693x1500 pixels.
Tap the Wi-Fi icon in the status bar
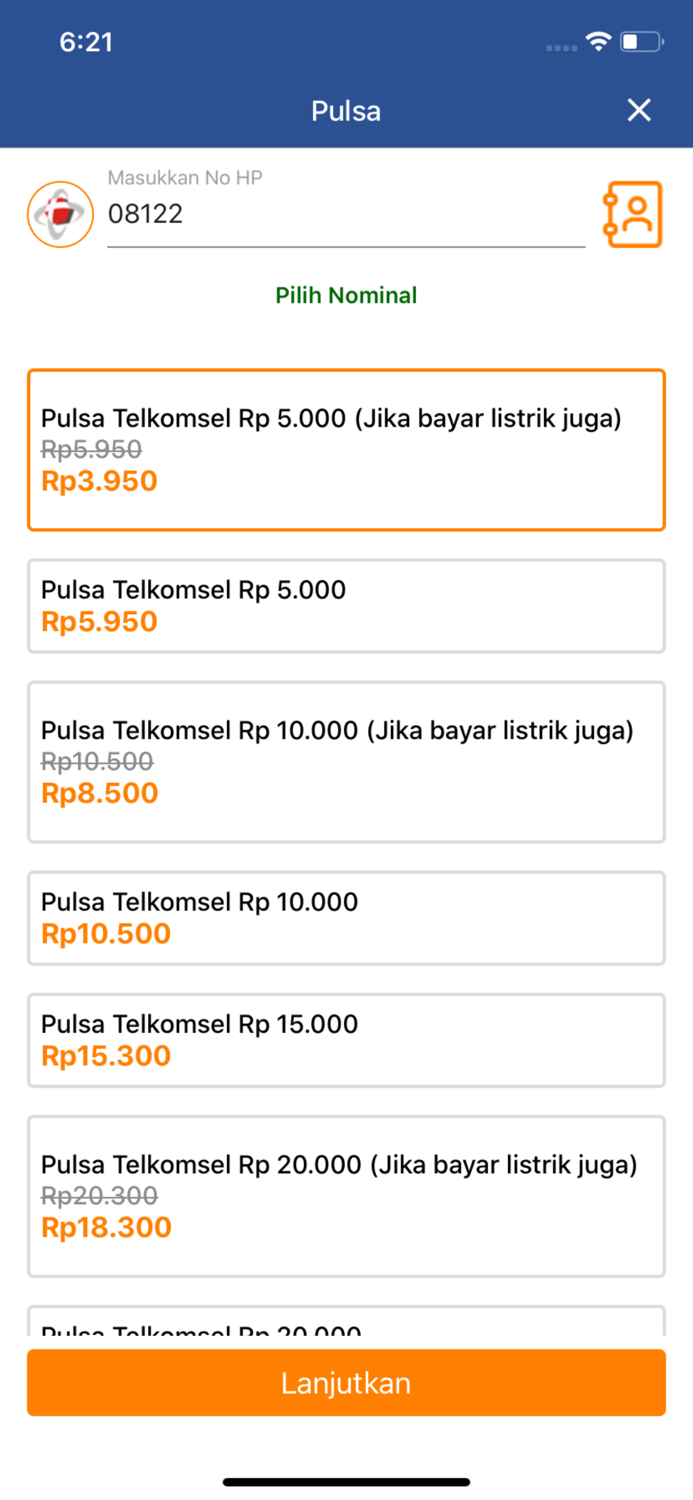[597, 42]
